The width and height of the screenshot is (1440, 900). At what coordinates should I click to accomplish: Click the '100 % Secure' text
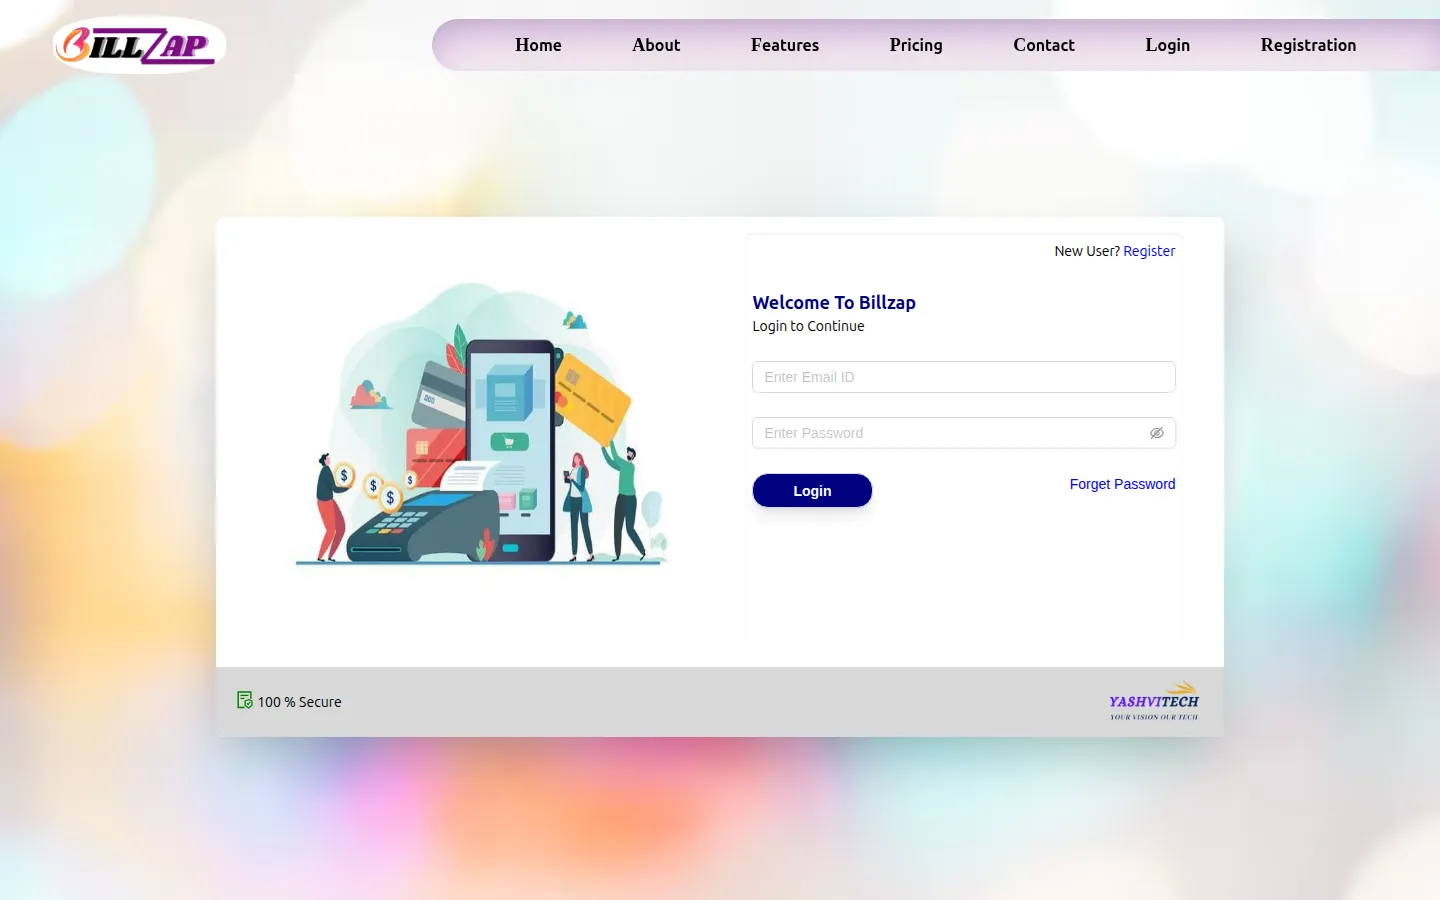point(300,702)
